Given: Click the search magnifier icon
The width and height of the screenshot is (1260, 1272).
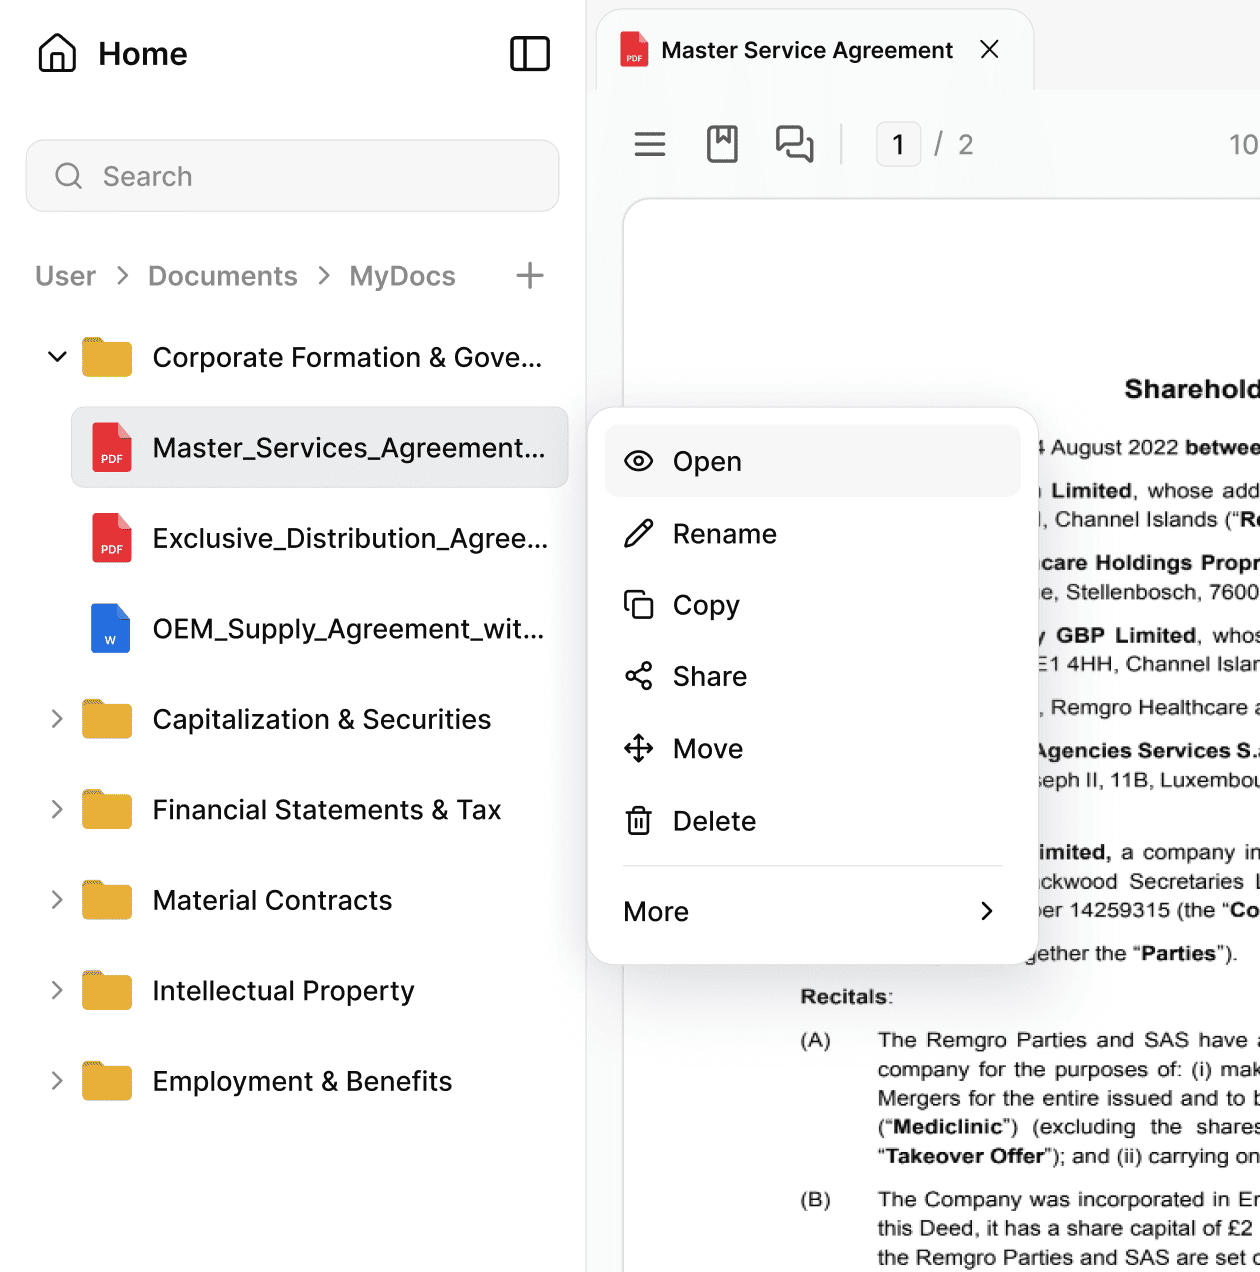Looking at the screenshot, I should [68, 175].
